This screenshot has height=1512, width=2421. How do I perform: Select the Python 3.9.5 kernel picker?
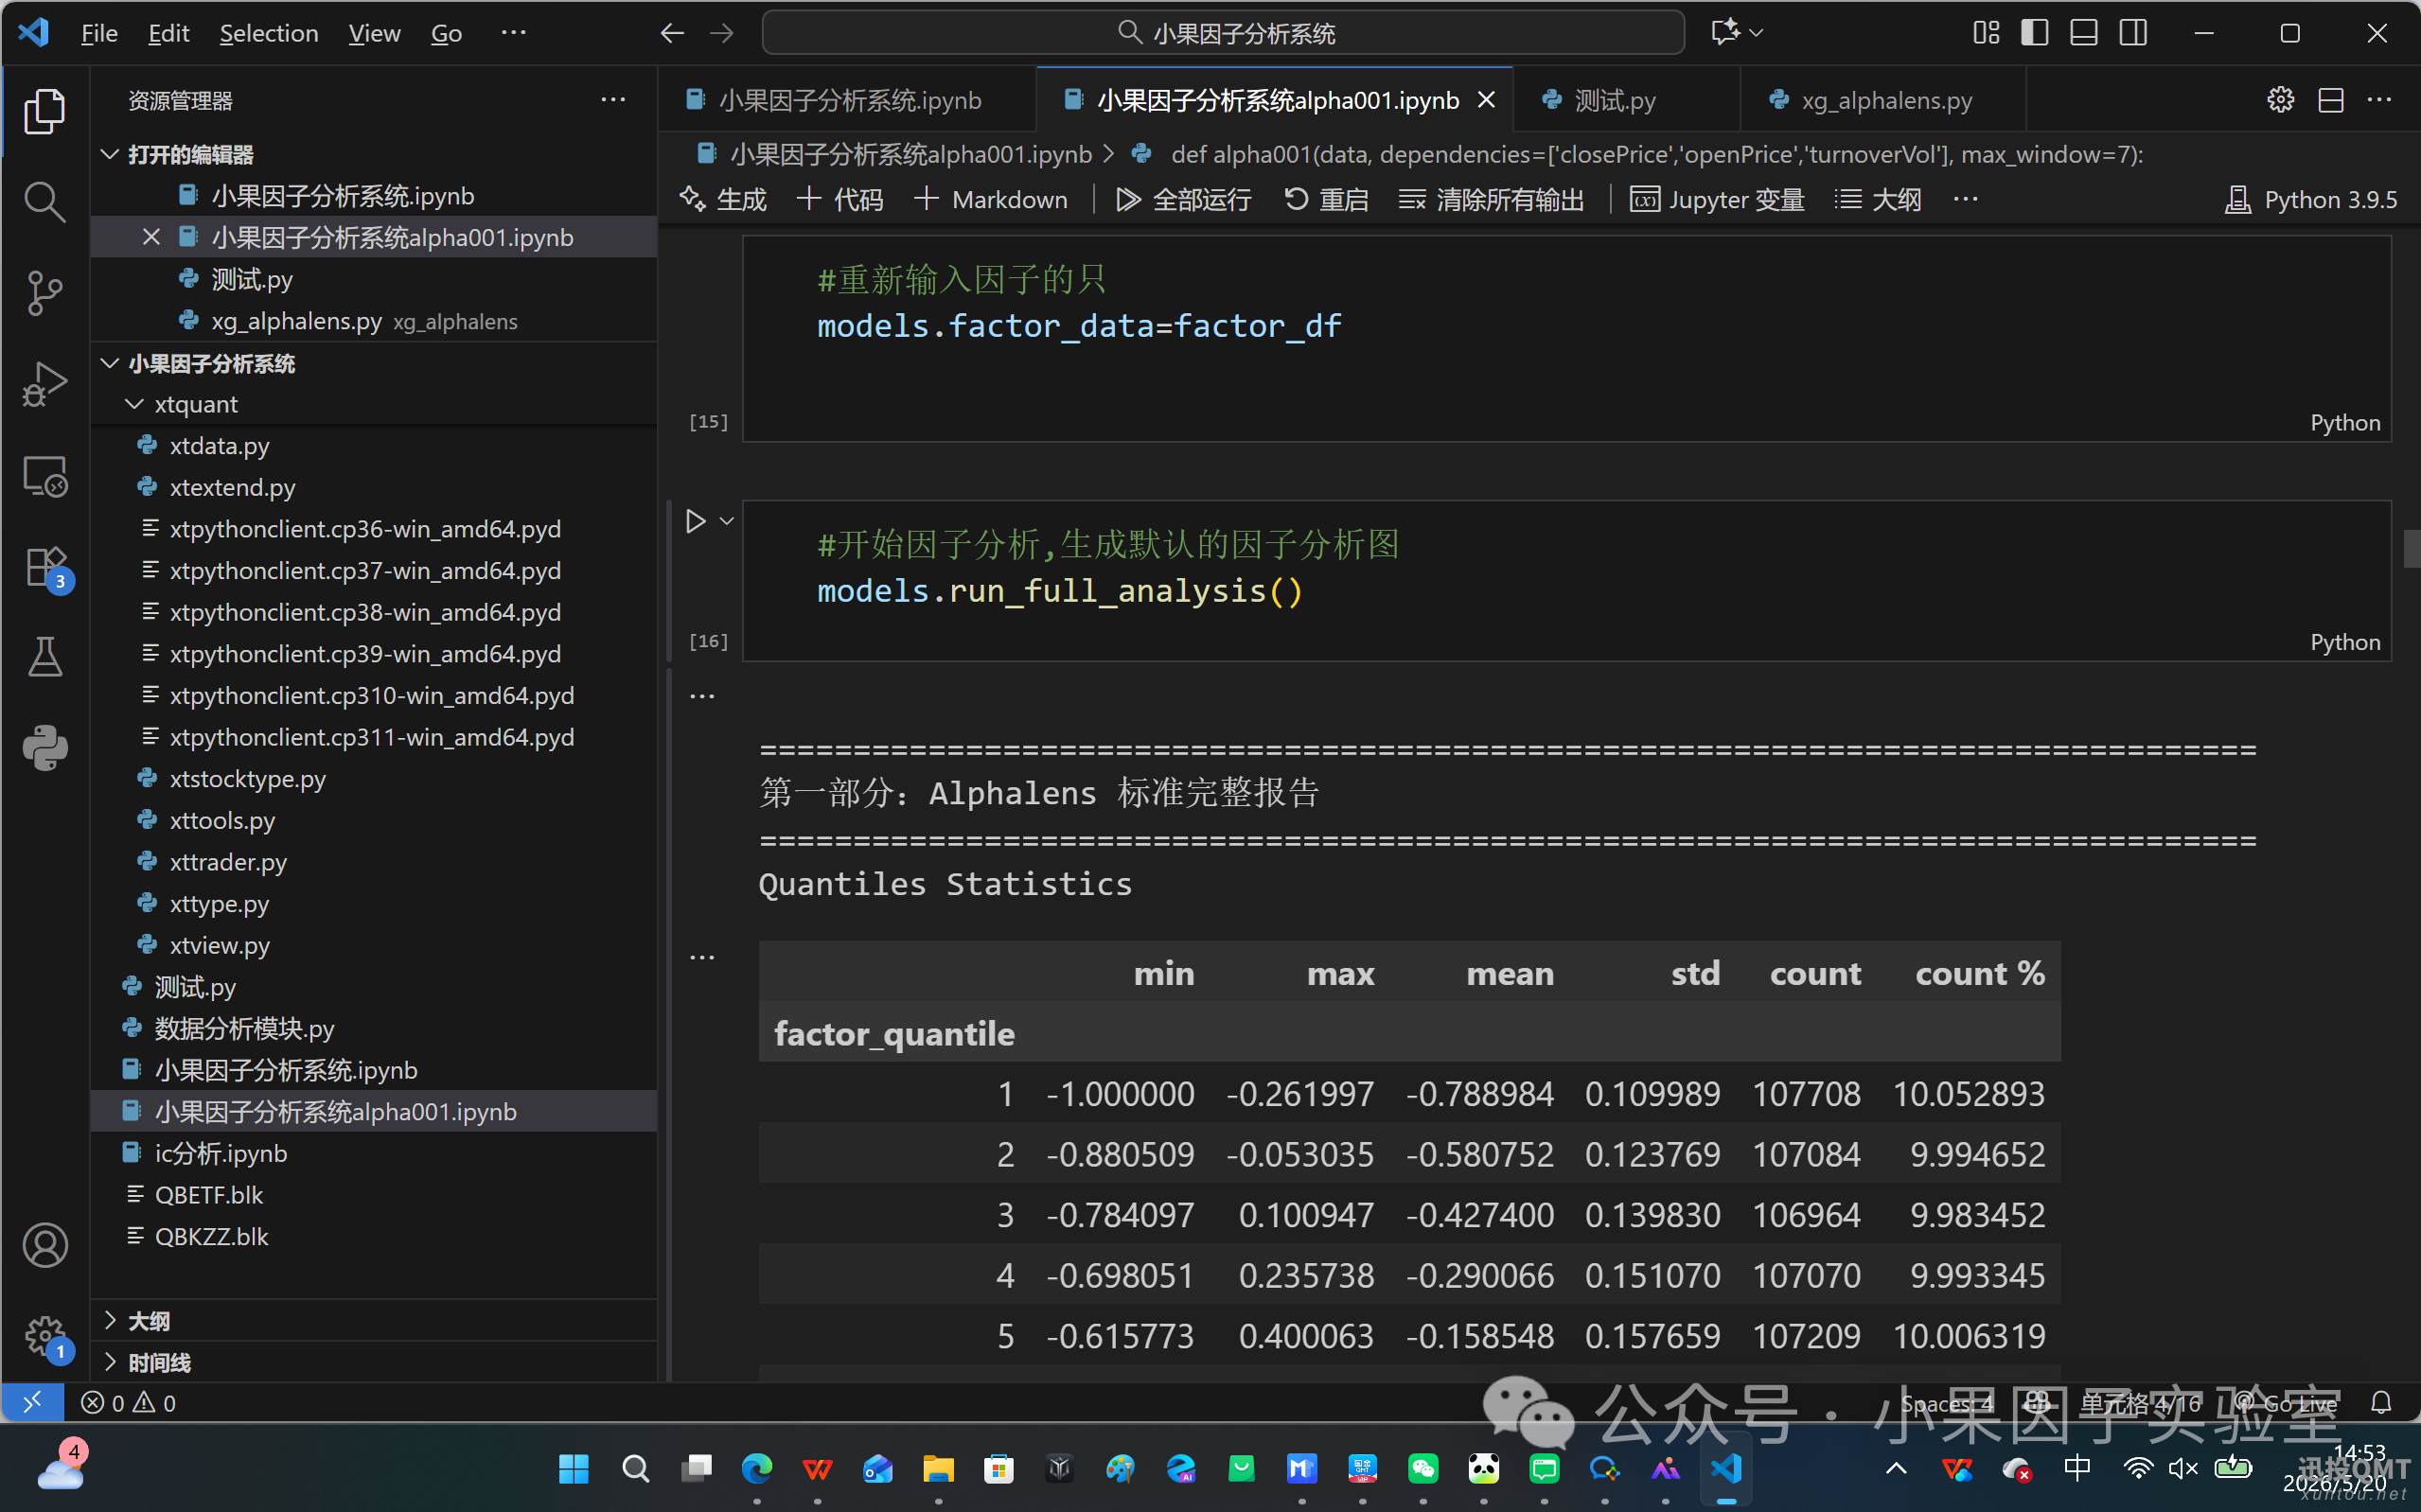[x=2310, y=200]
